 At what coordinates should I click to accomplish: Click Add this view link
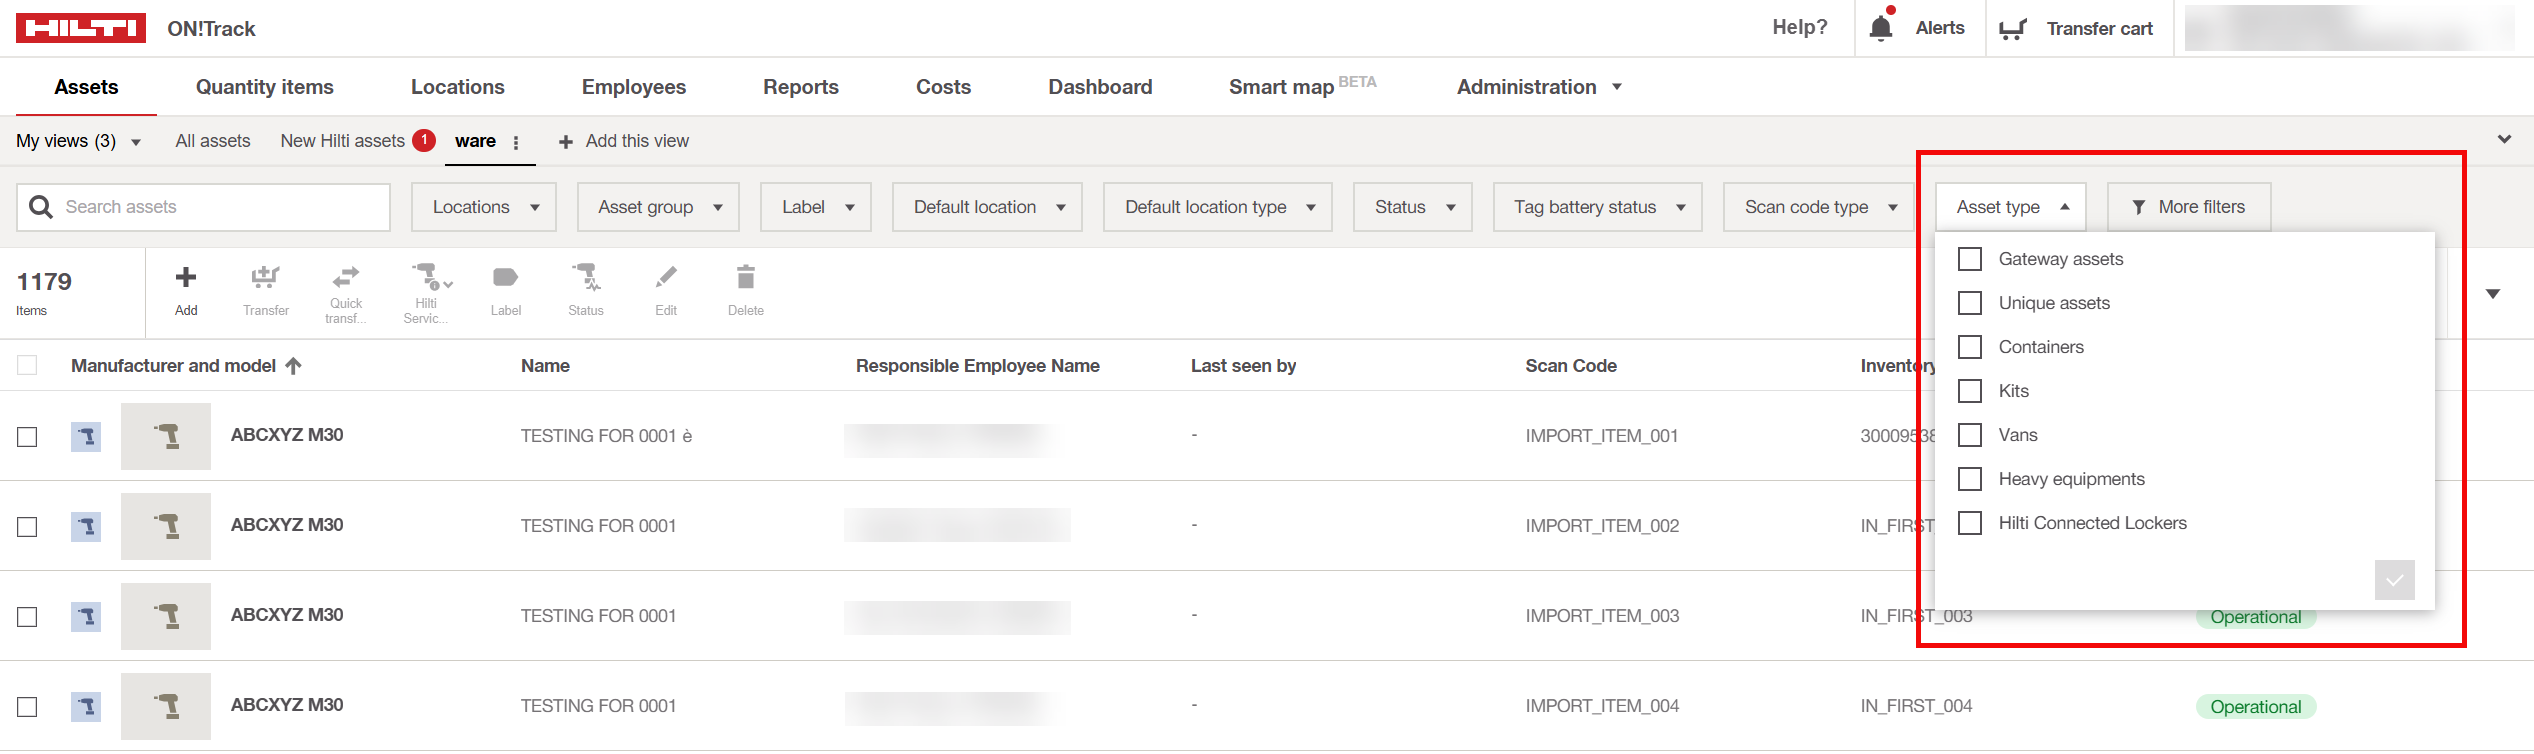click(x=624, y=141)
